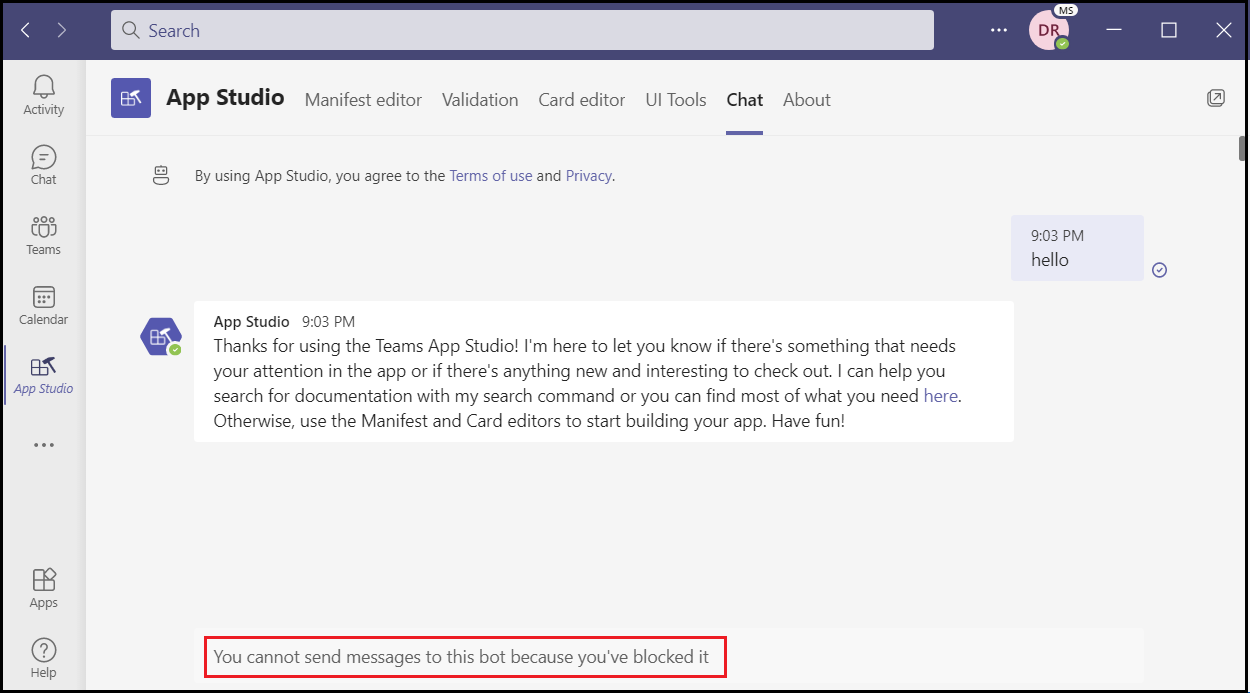Close the Teams window
This screenshot has width=1250, height=693.
[1223, 30]
